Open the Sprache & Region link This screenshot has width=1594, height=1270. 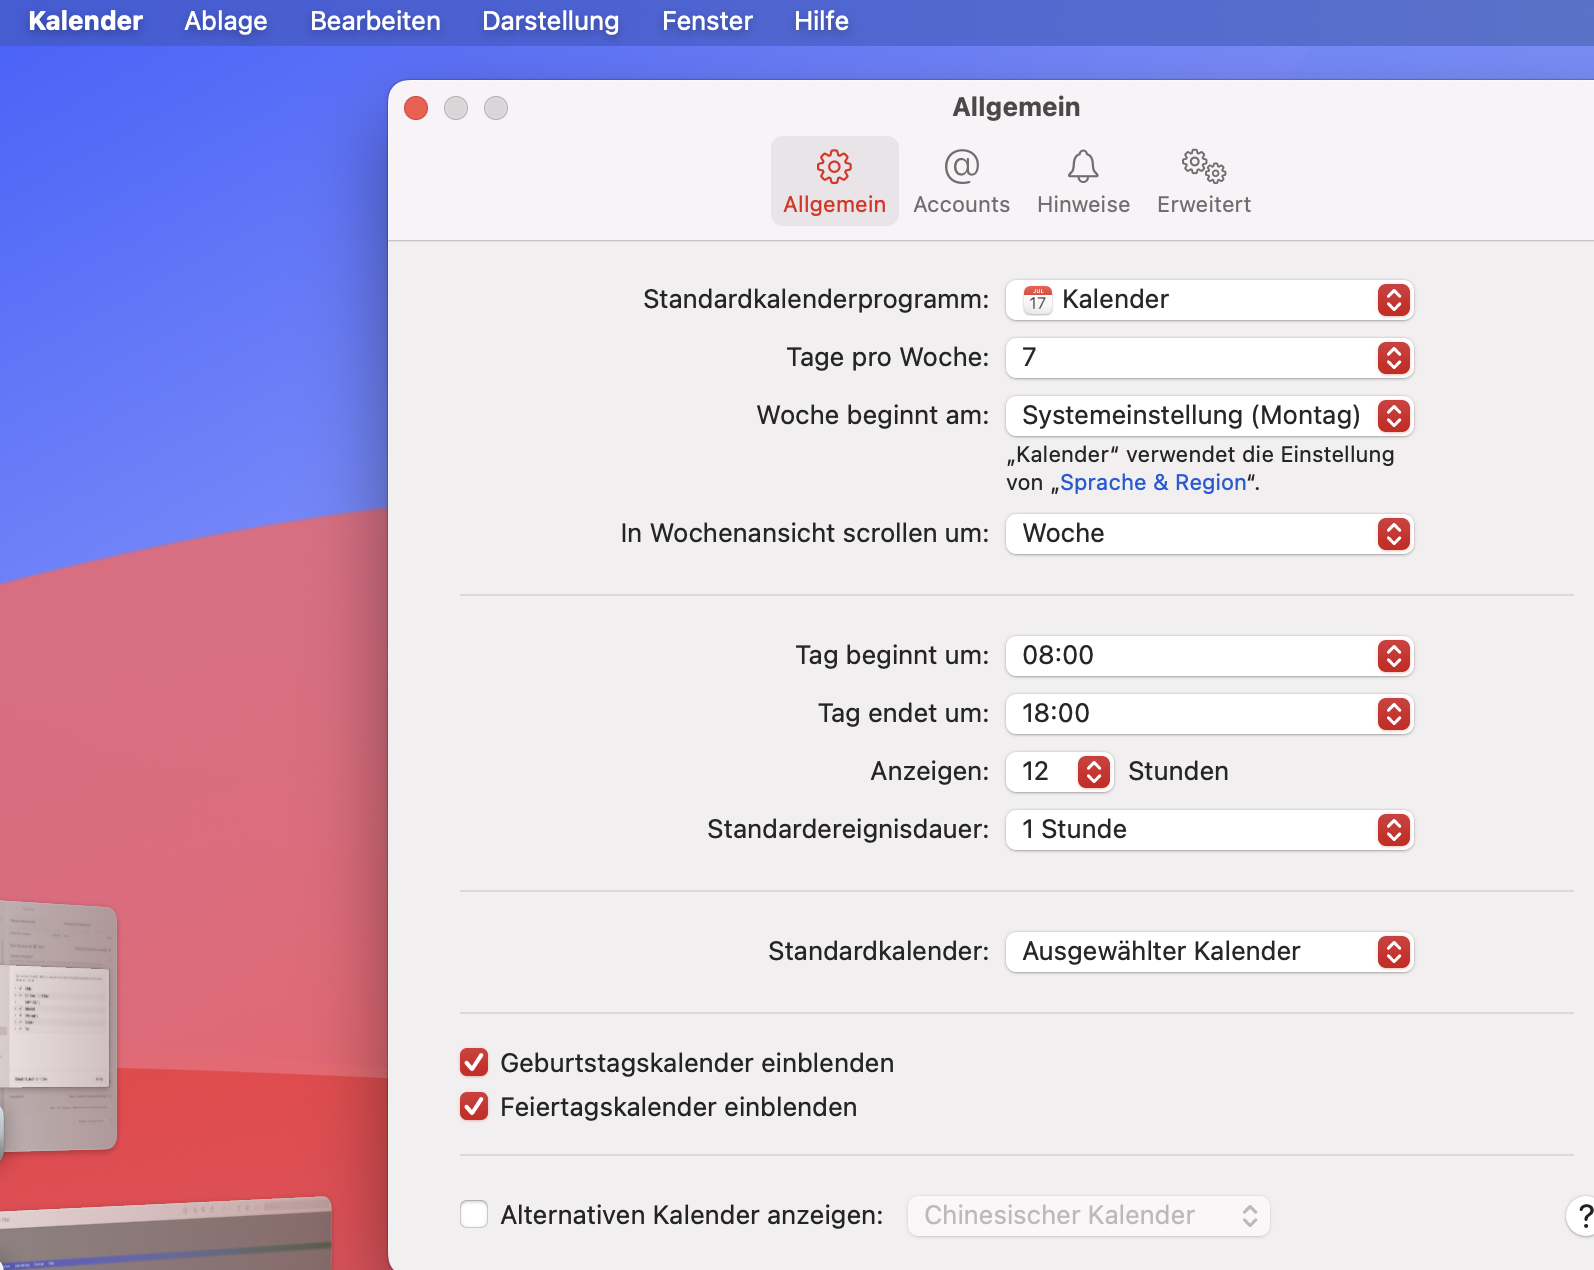(1153, 482)
